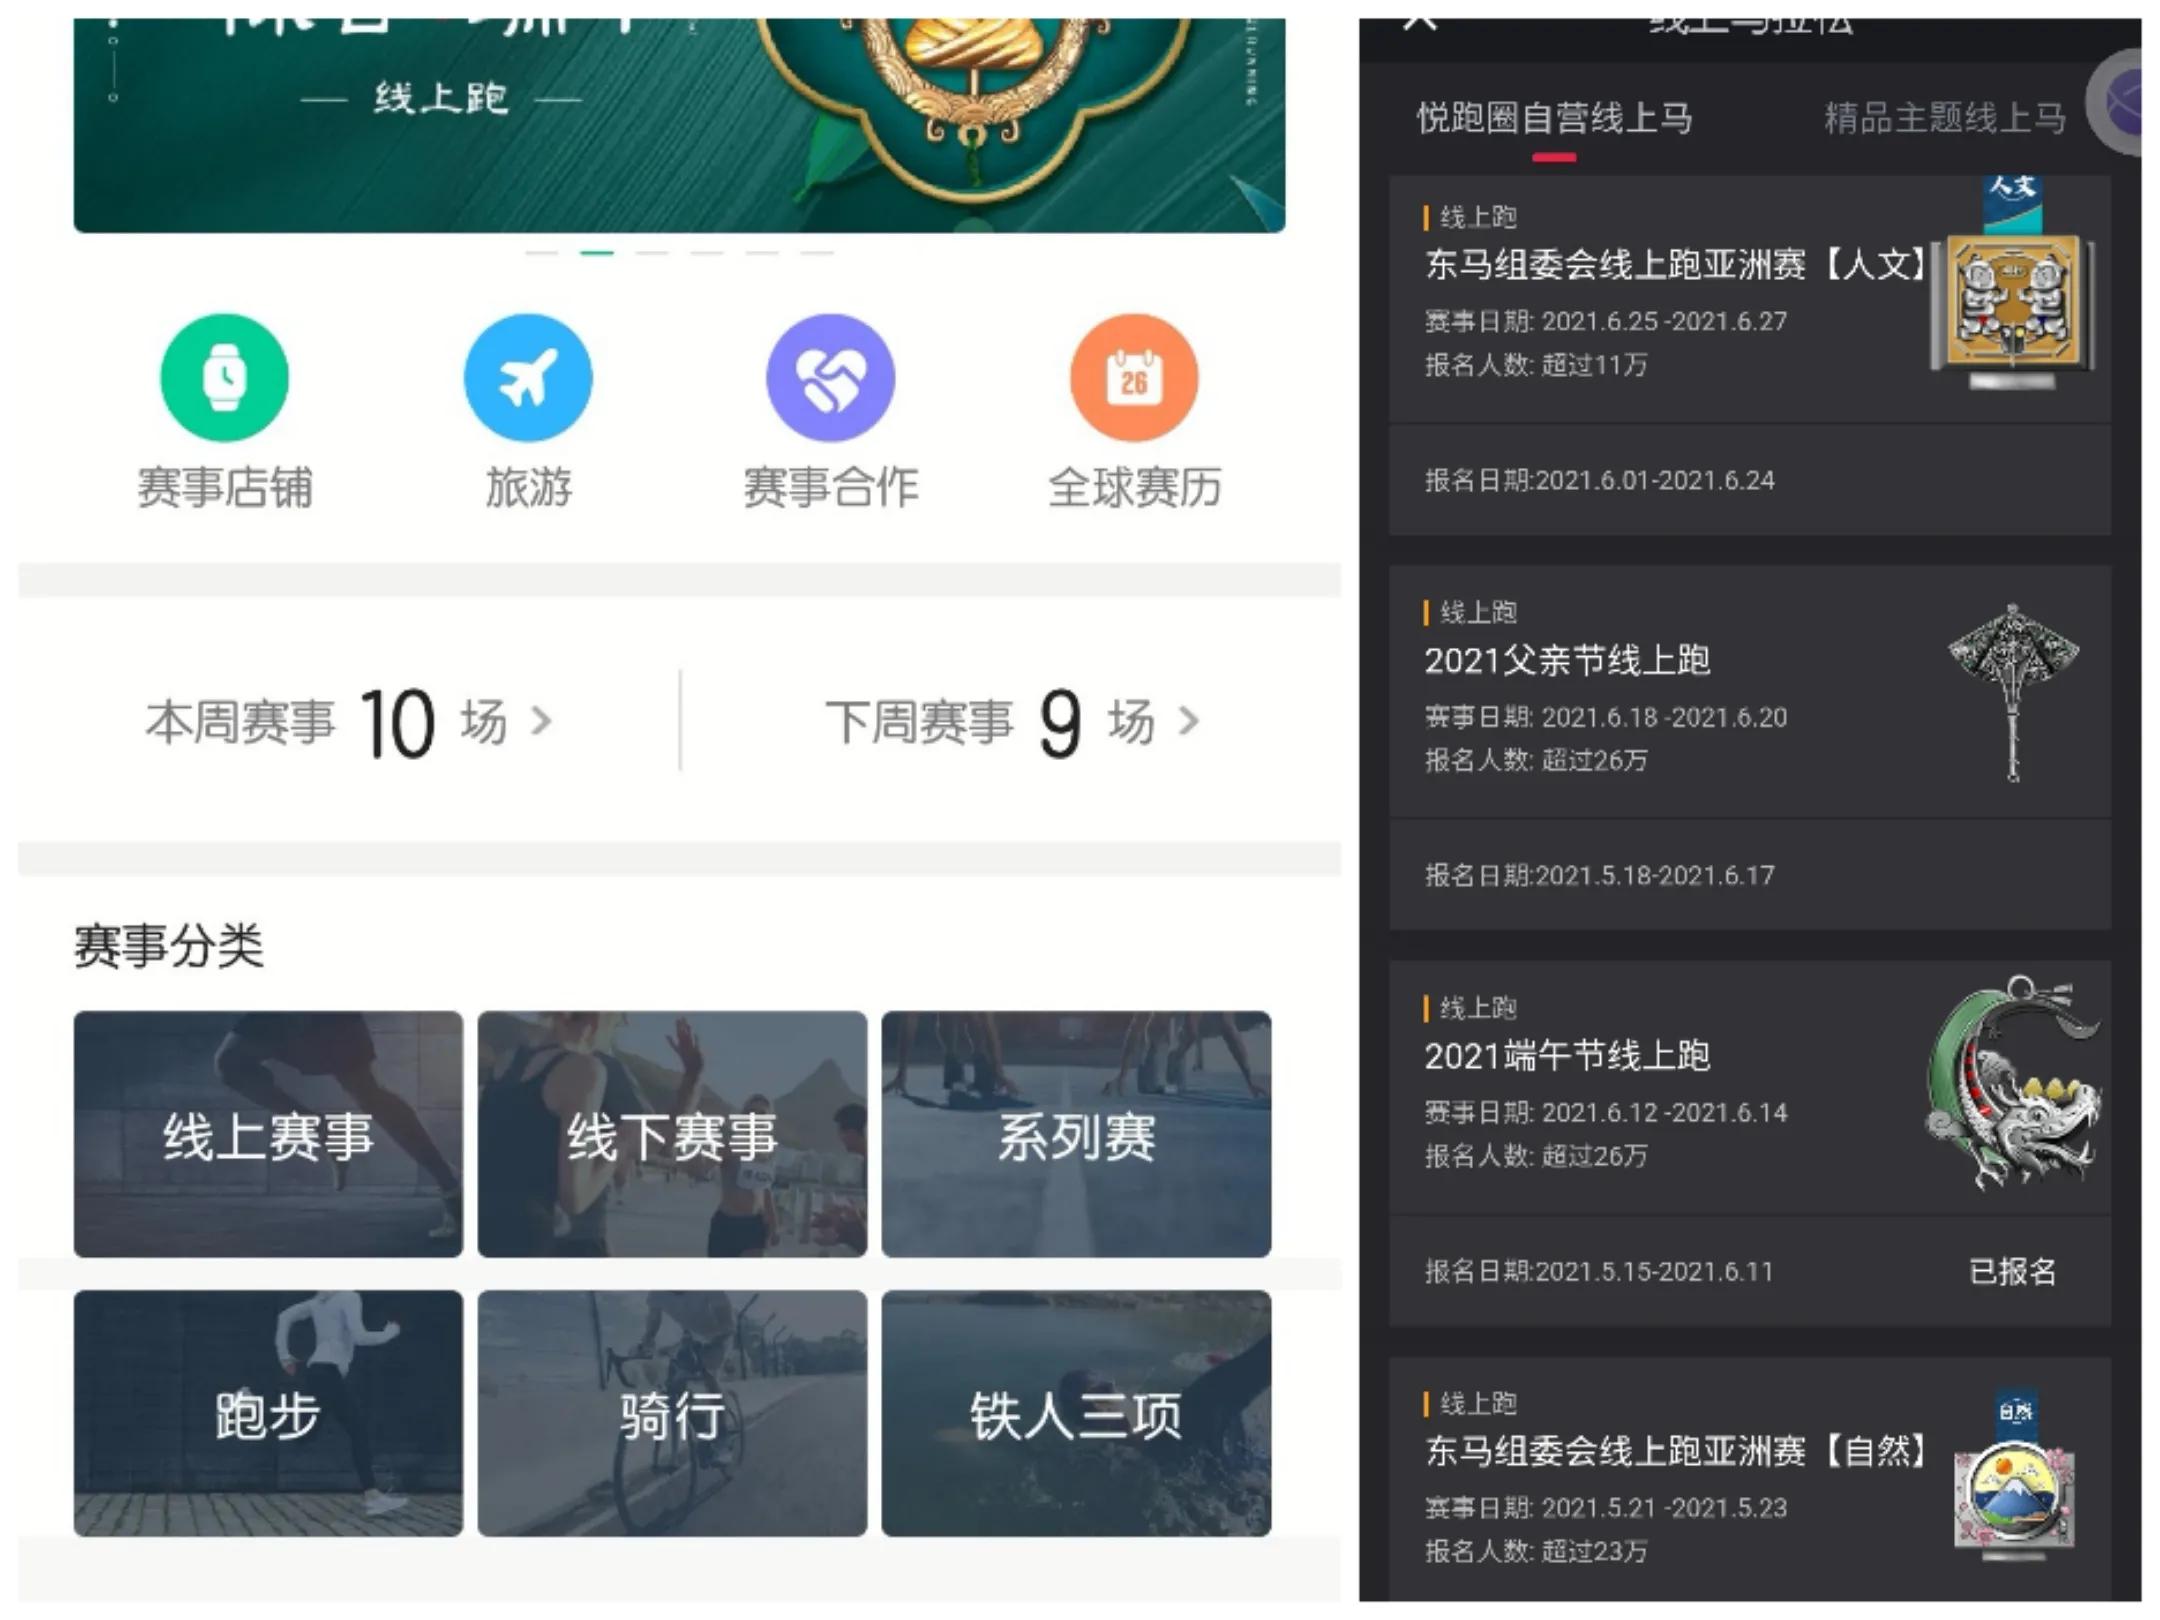Expand 本周赛事 10 场 arrow
This screenshot has height=1620, width=2160.
541,721
